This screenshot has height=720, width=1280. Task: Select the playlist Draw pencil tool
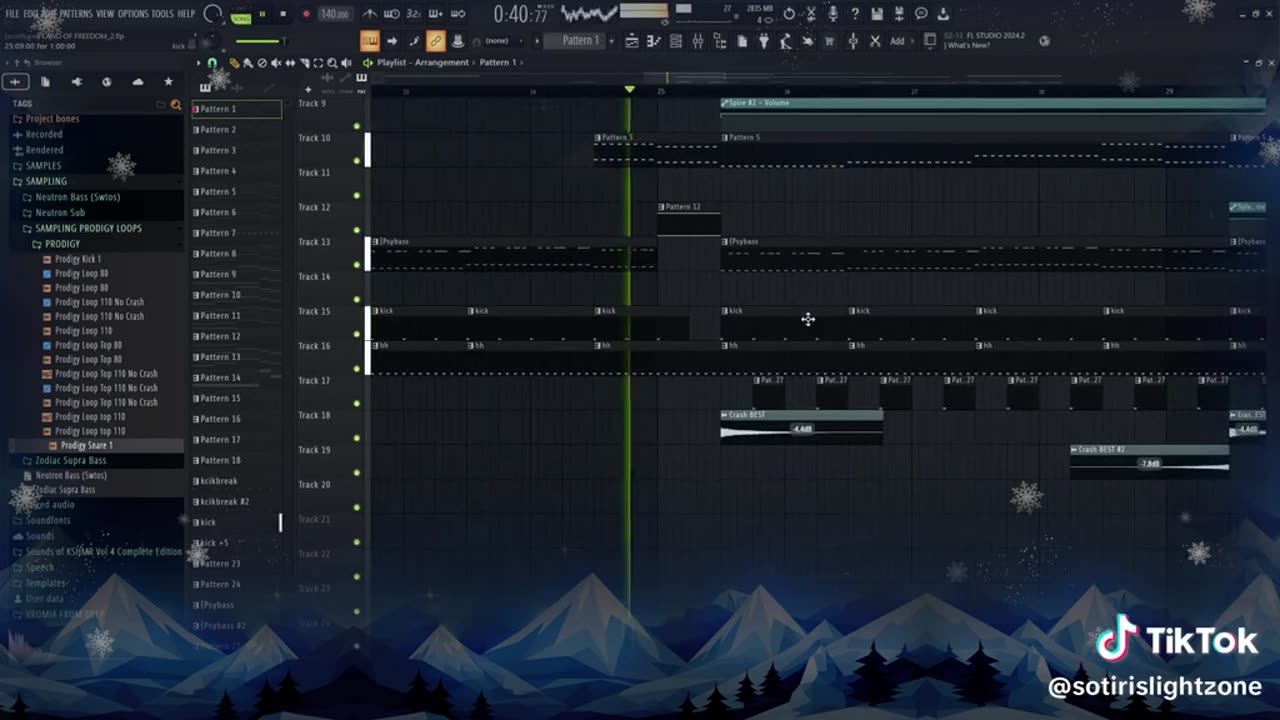(234, 62)
